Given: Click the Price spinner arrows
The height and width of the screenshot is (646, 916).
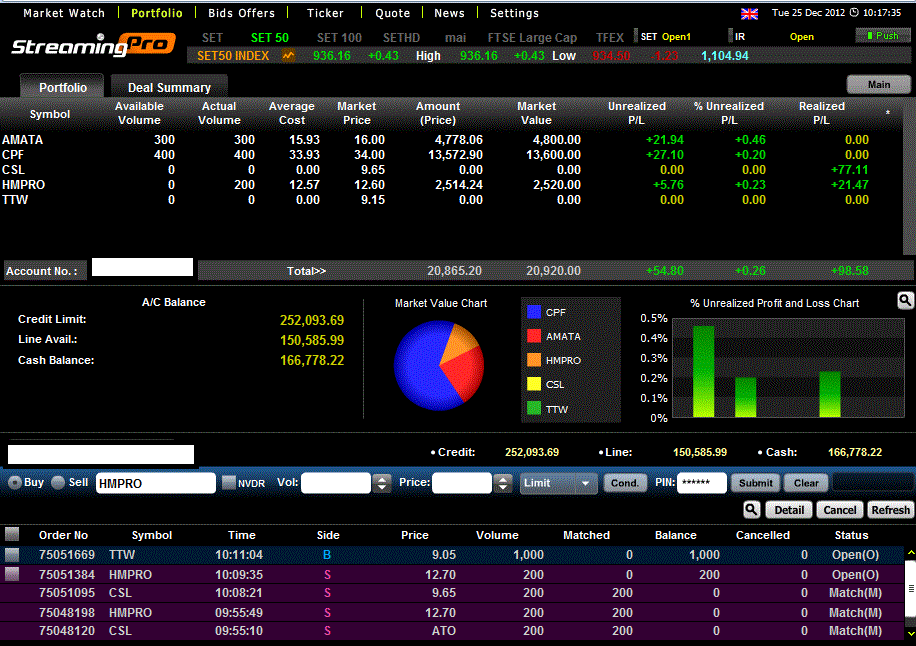Looking at the screenshot, I should click(x=503, y=483).
